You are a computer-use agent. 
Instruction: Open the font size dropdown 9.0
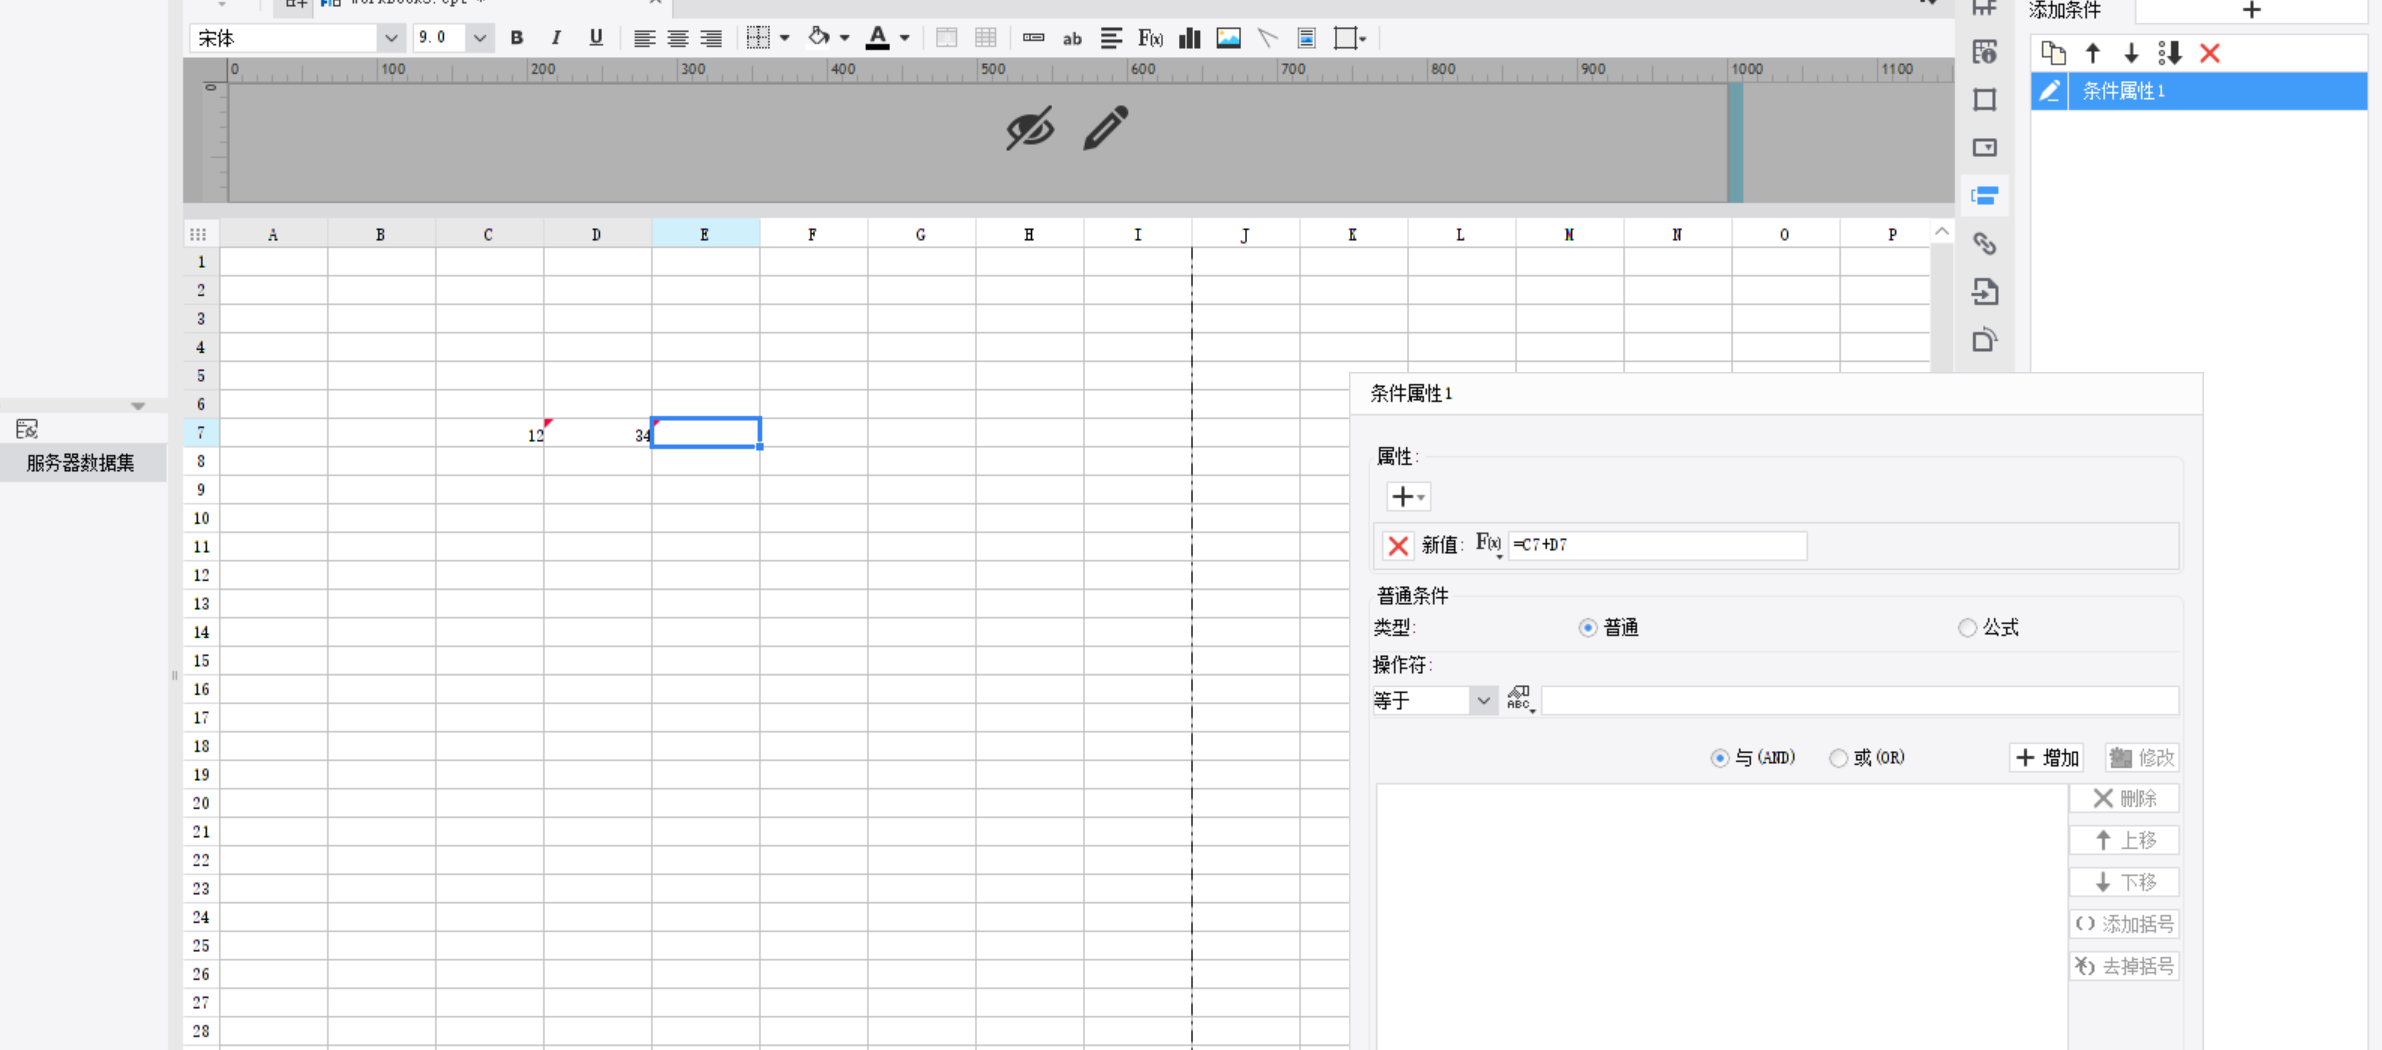(480, 38)
